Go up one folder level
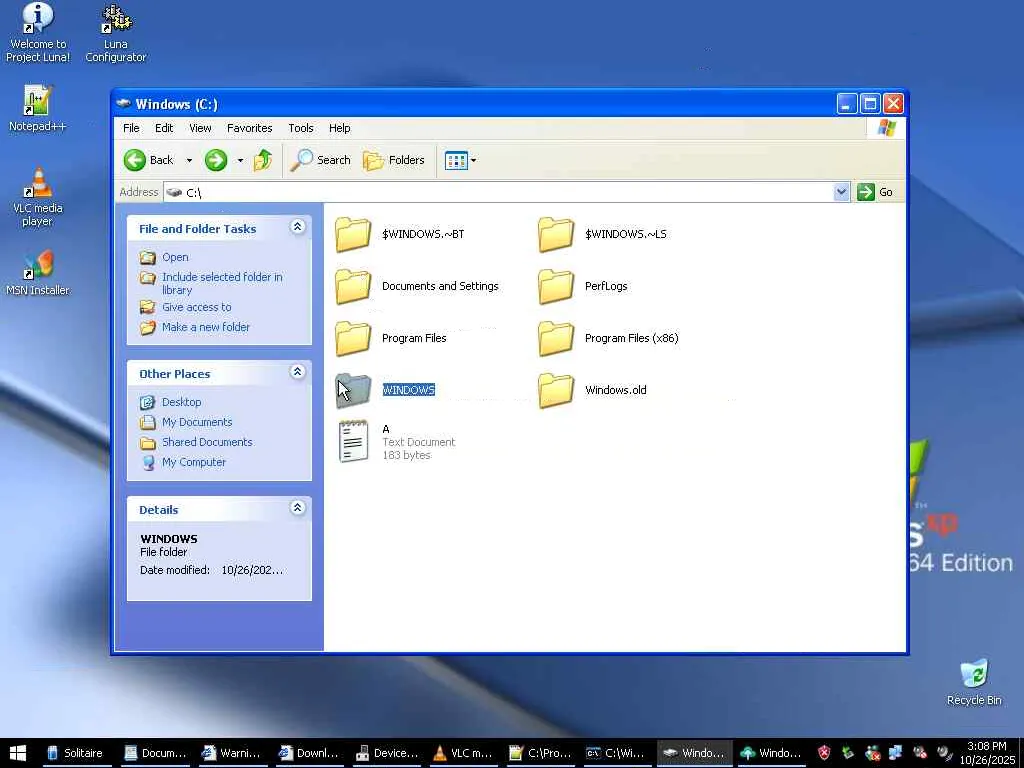1024x768 pixels. click(263, 160)
